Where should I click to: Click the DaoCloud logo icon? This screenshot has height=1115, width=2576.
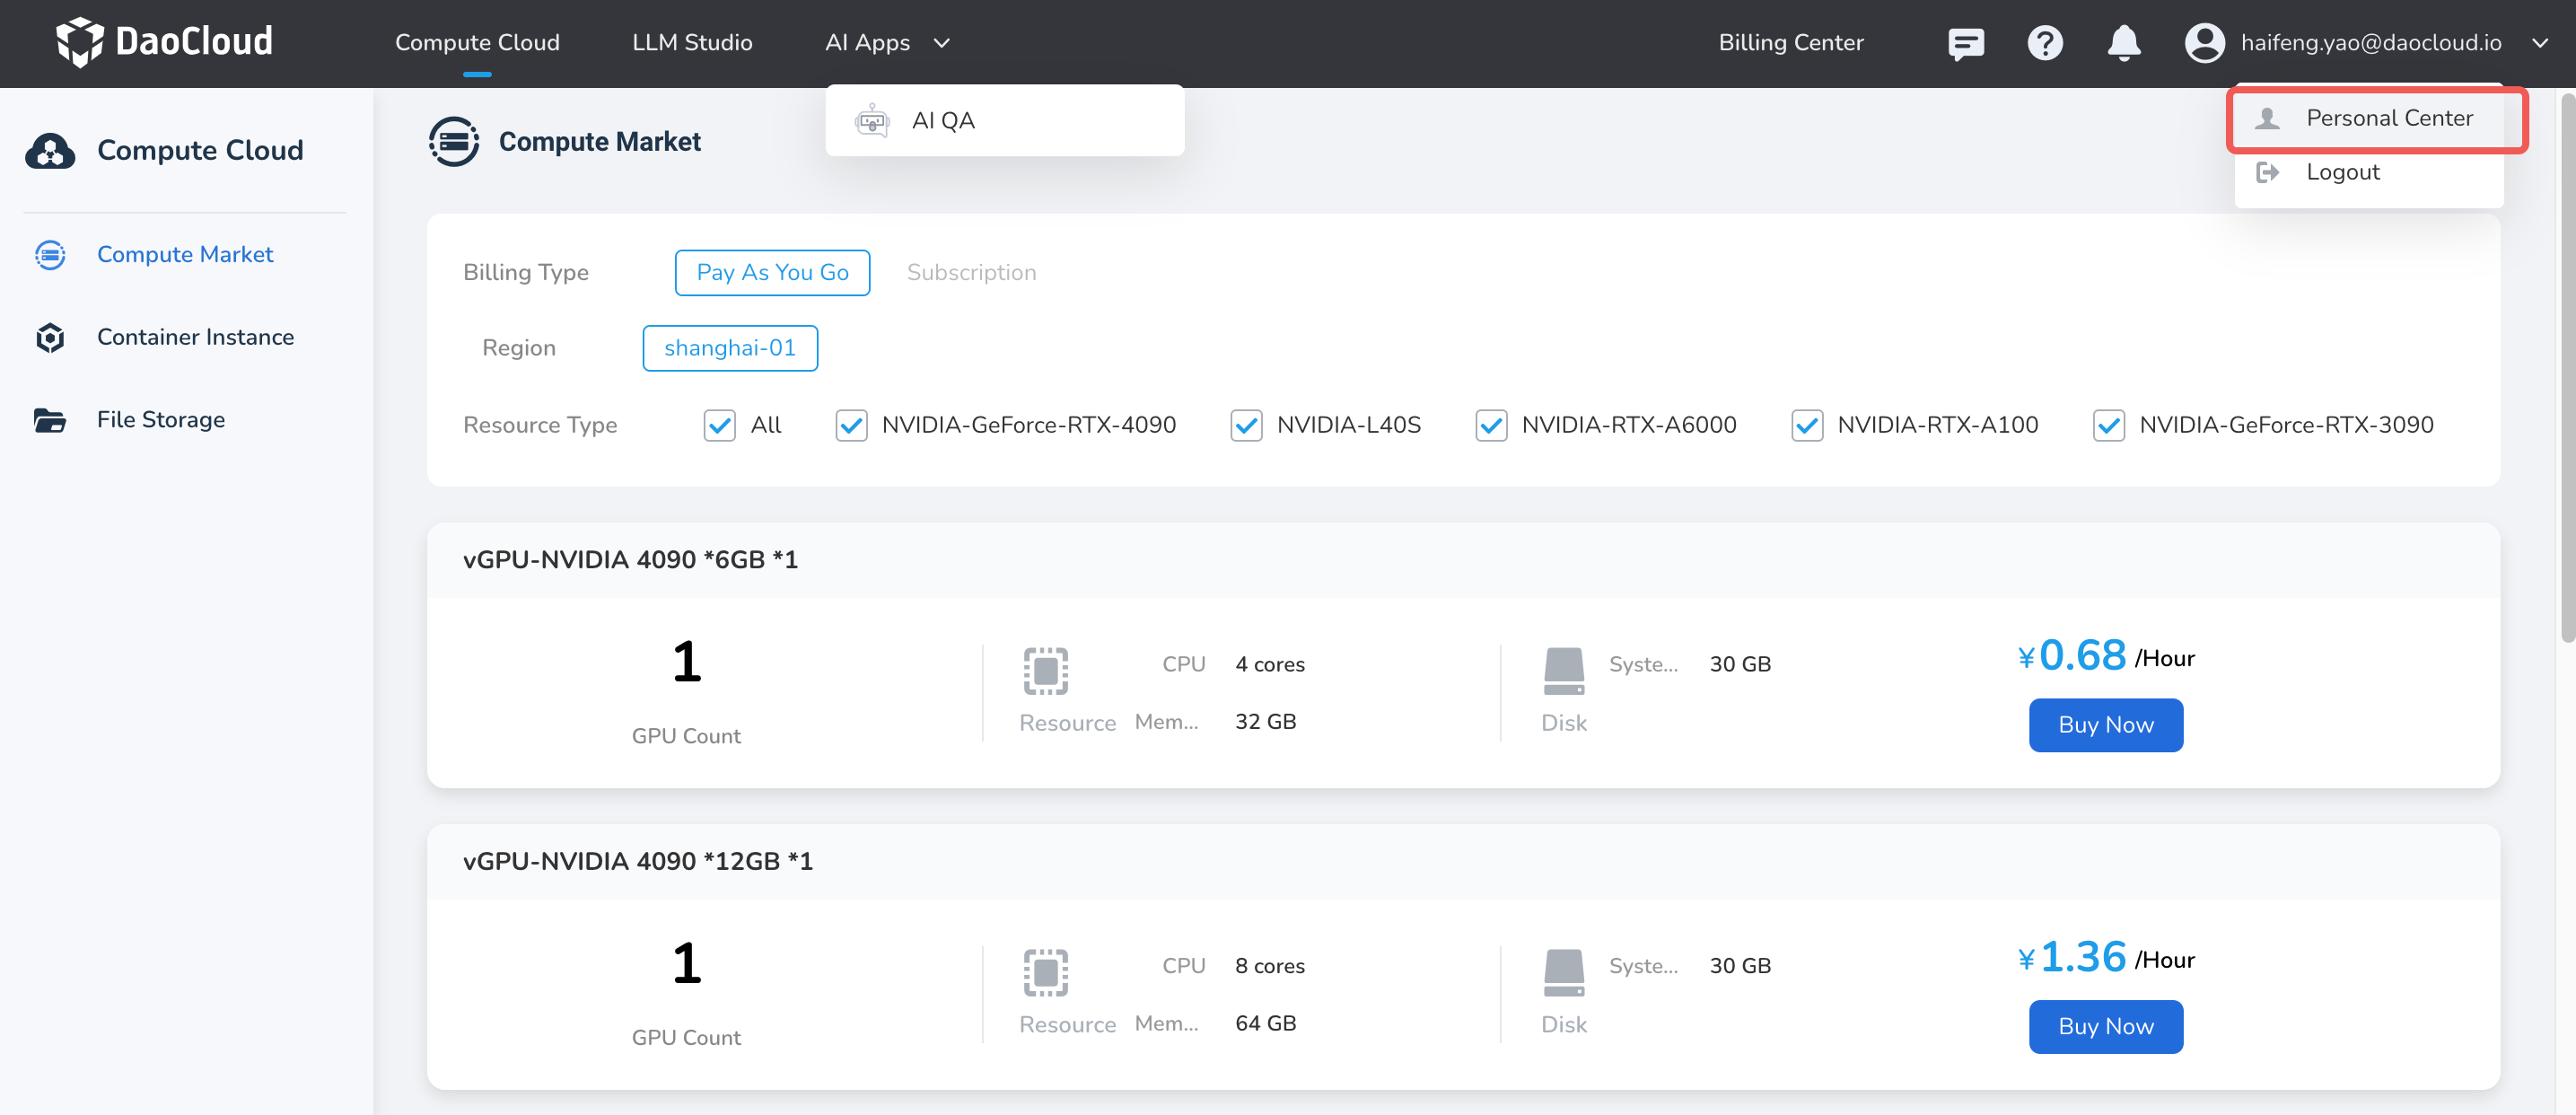[79, 42]
